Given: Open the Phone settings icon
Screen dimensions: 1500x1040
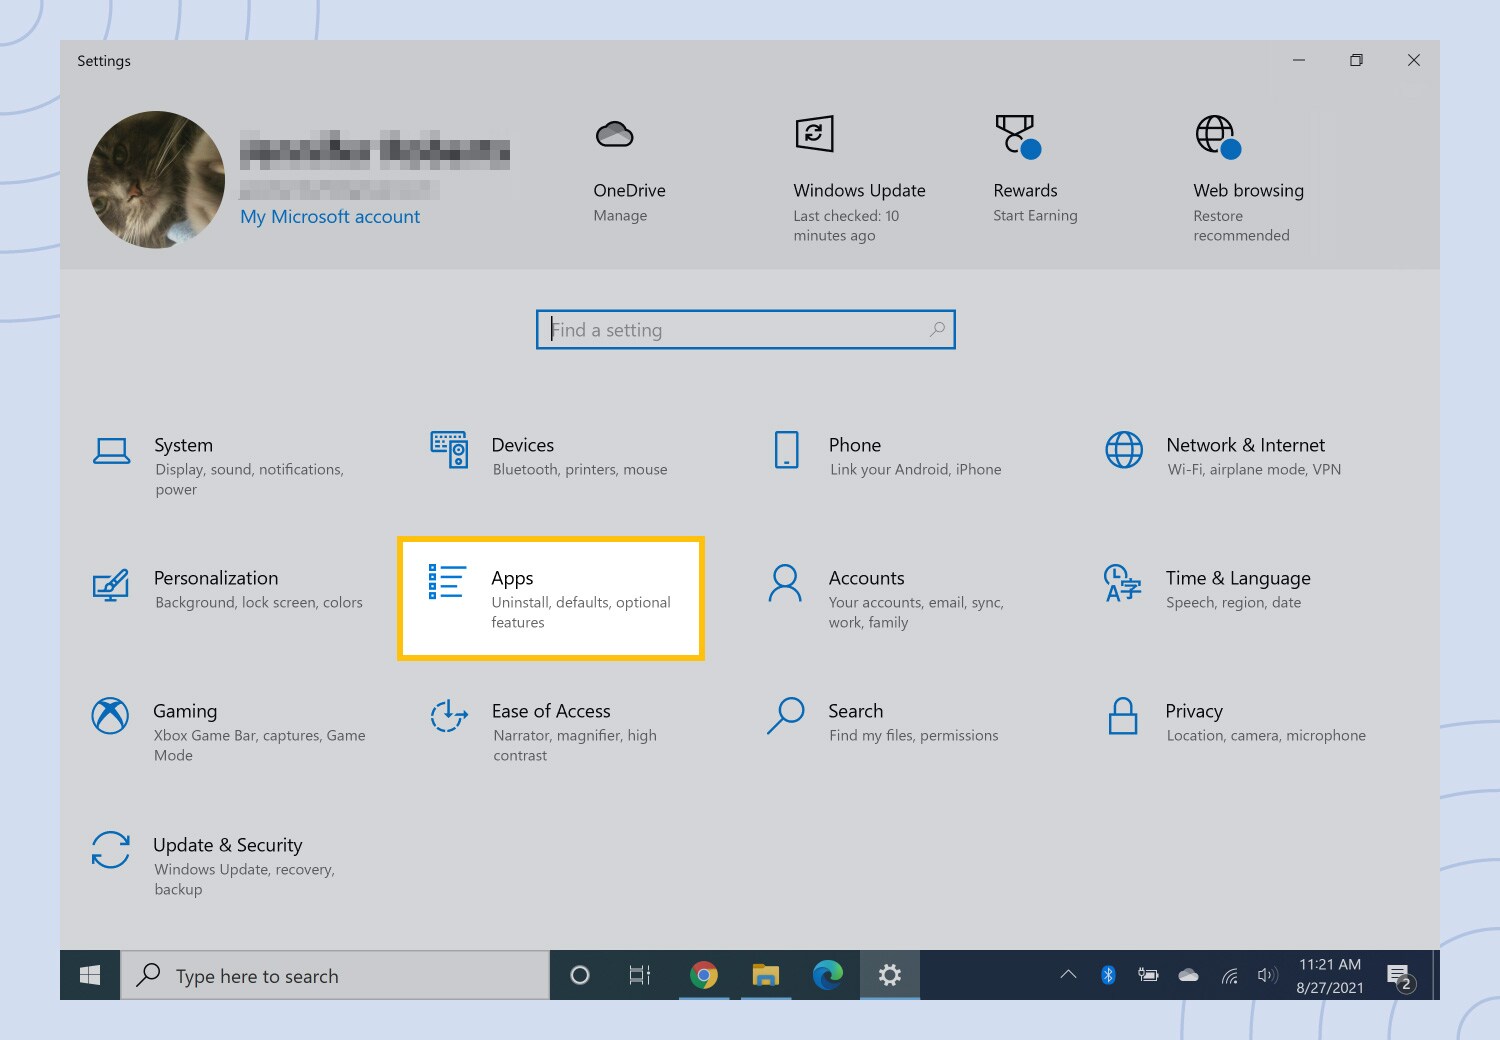Looking at the screenshot, I should pyautogui.click(x=787, y=450).
